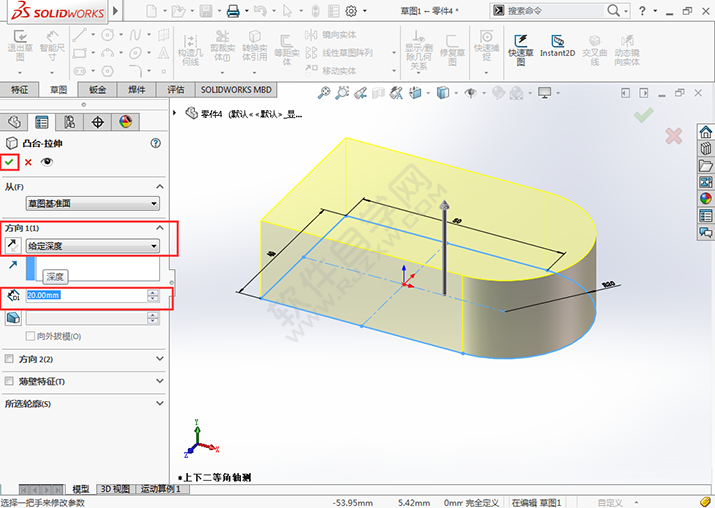Switch to Weldments ribbon tab
This screenshot has width=715, height=508.
click(x=137, y=90)
